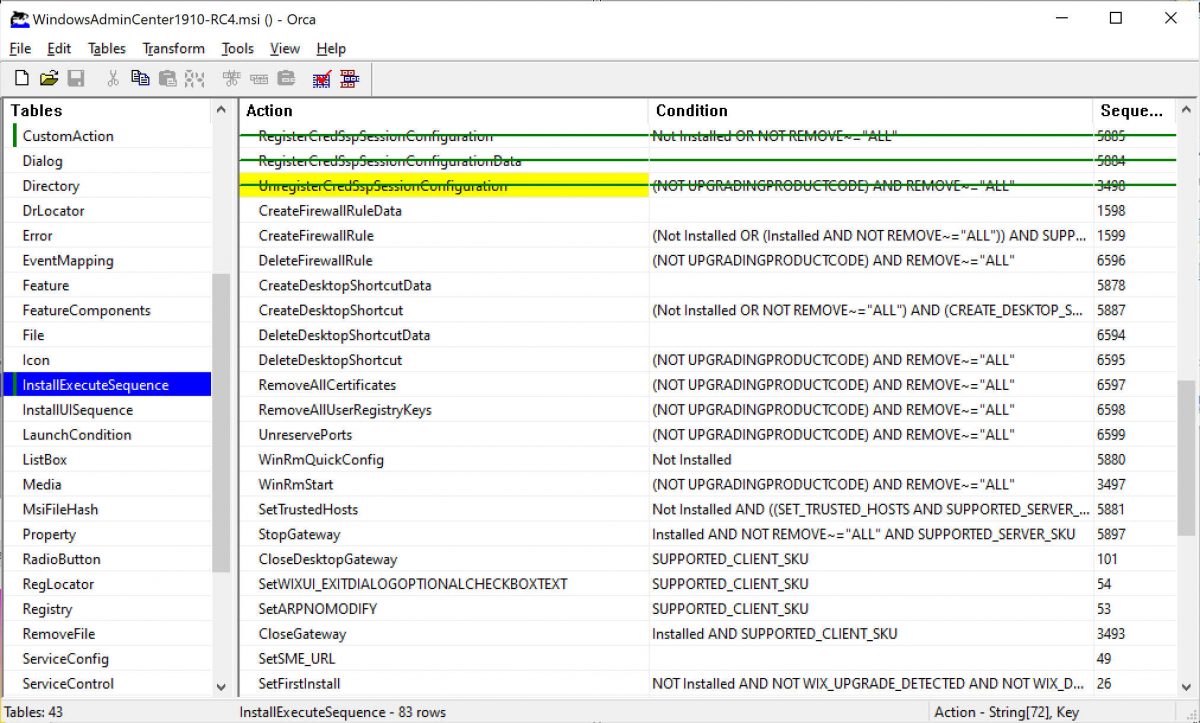Select the Registry table in list
The image size is (1200, 723).
pyautogui.click(x=47, y=609)
